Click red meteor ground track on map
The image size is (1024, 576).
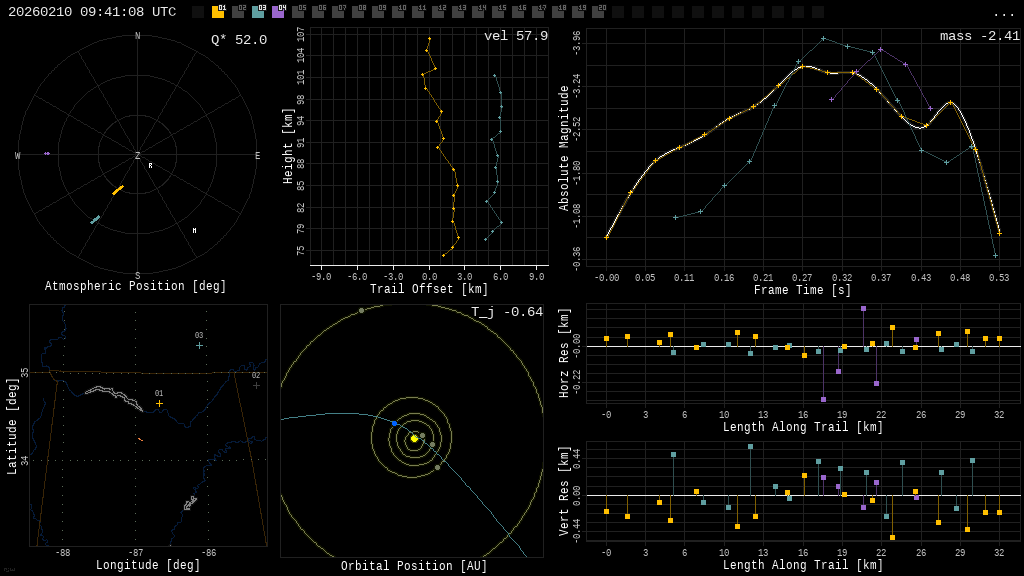tap(140, 439)
